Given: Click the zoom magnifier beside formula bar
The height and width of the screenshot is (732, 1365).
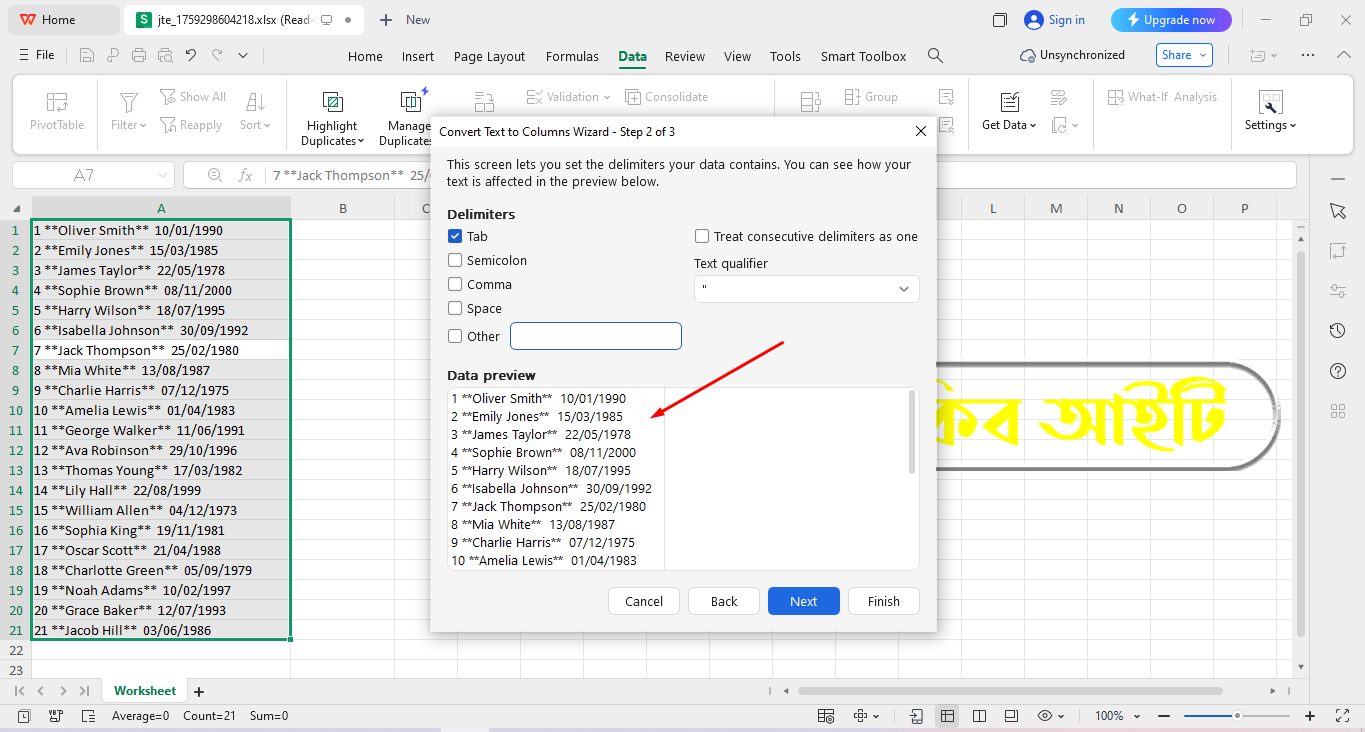Looking at the screenshot, I should pos(214,175).
